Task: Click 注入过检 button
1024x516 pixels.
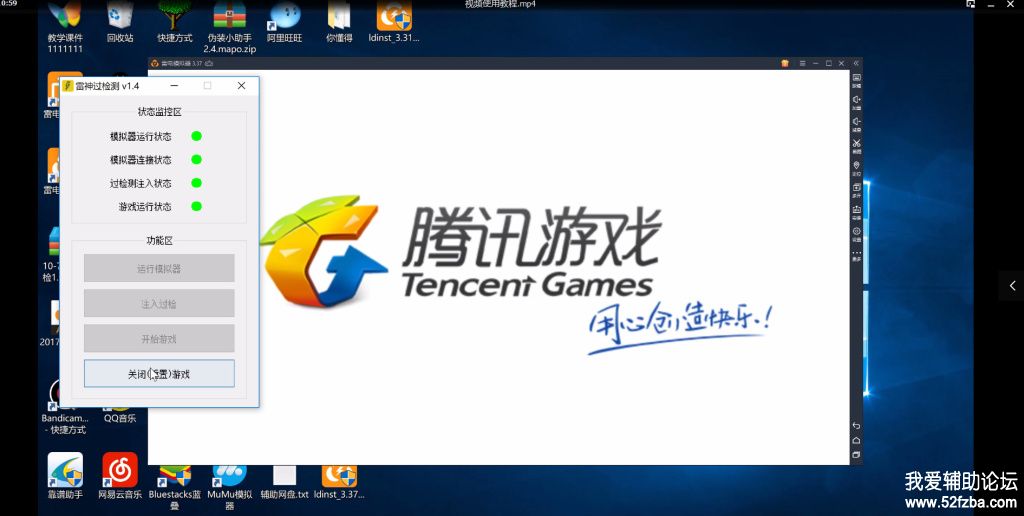Action: [x=159, y=304]
